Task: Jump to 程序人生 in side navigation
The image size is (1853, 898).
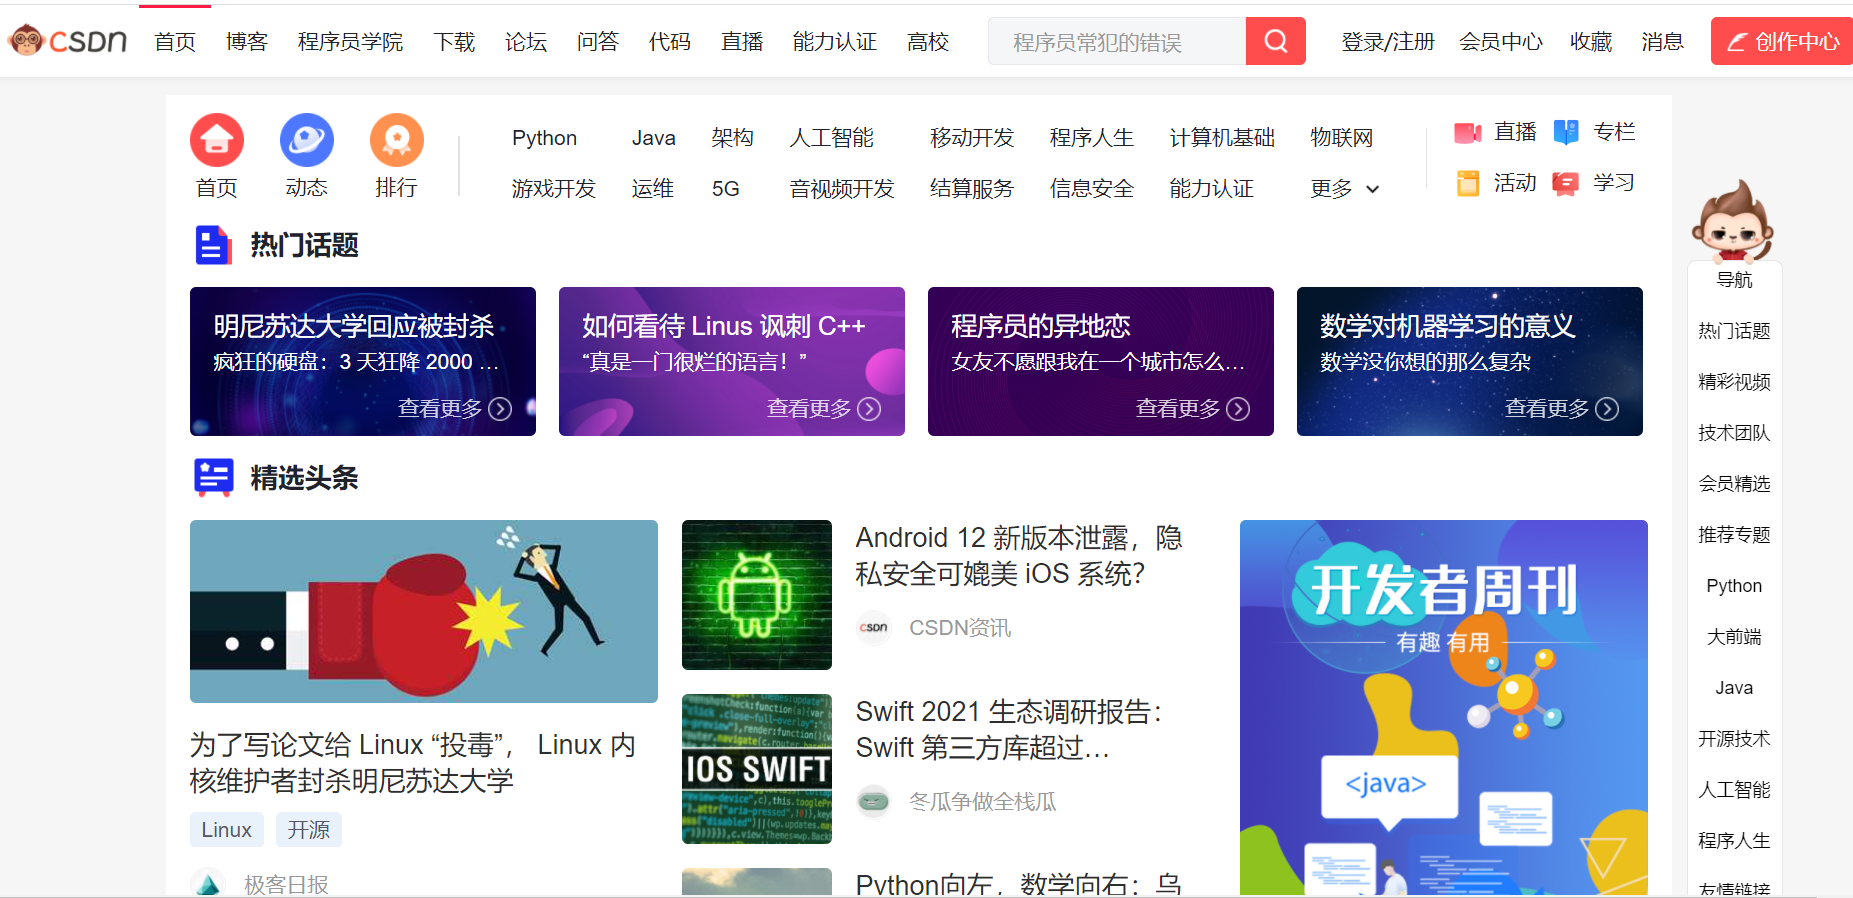Action: [1734, 841]
